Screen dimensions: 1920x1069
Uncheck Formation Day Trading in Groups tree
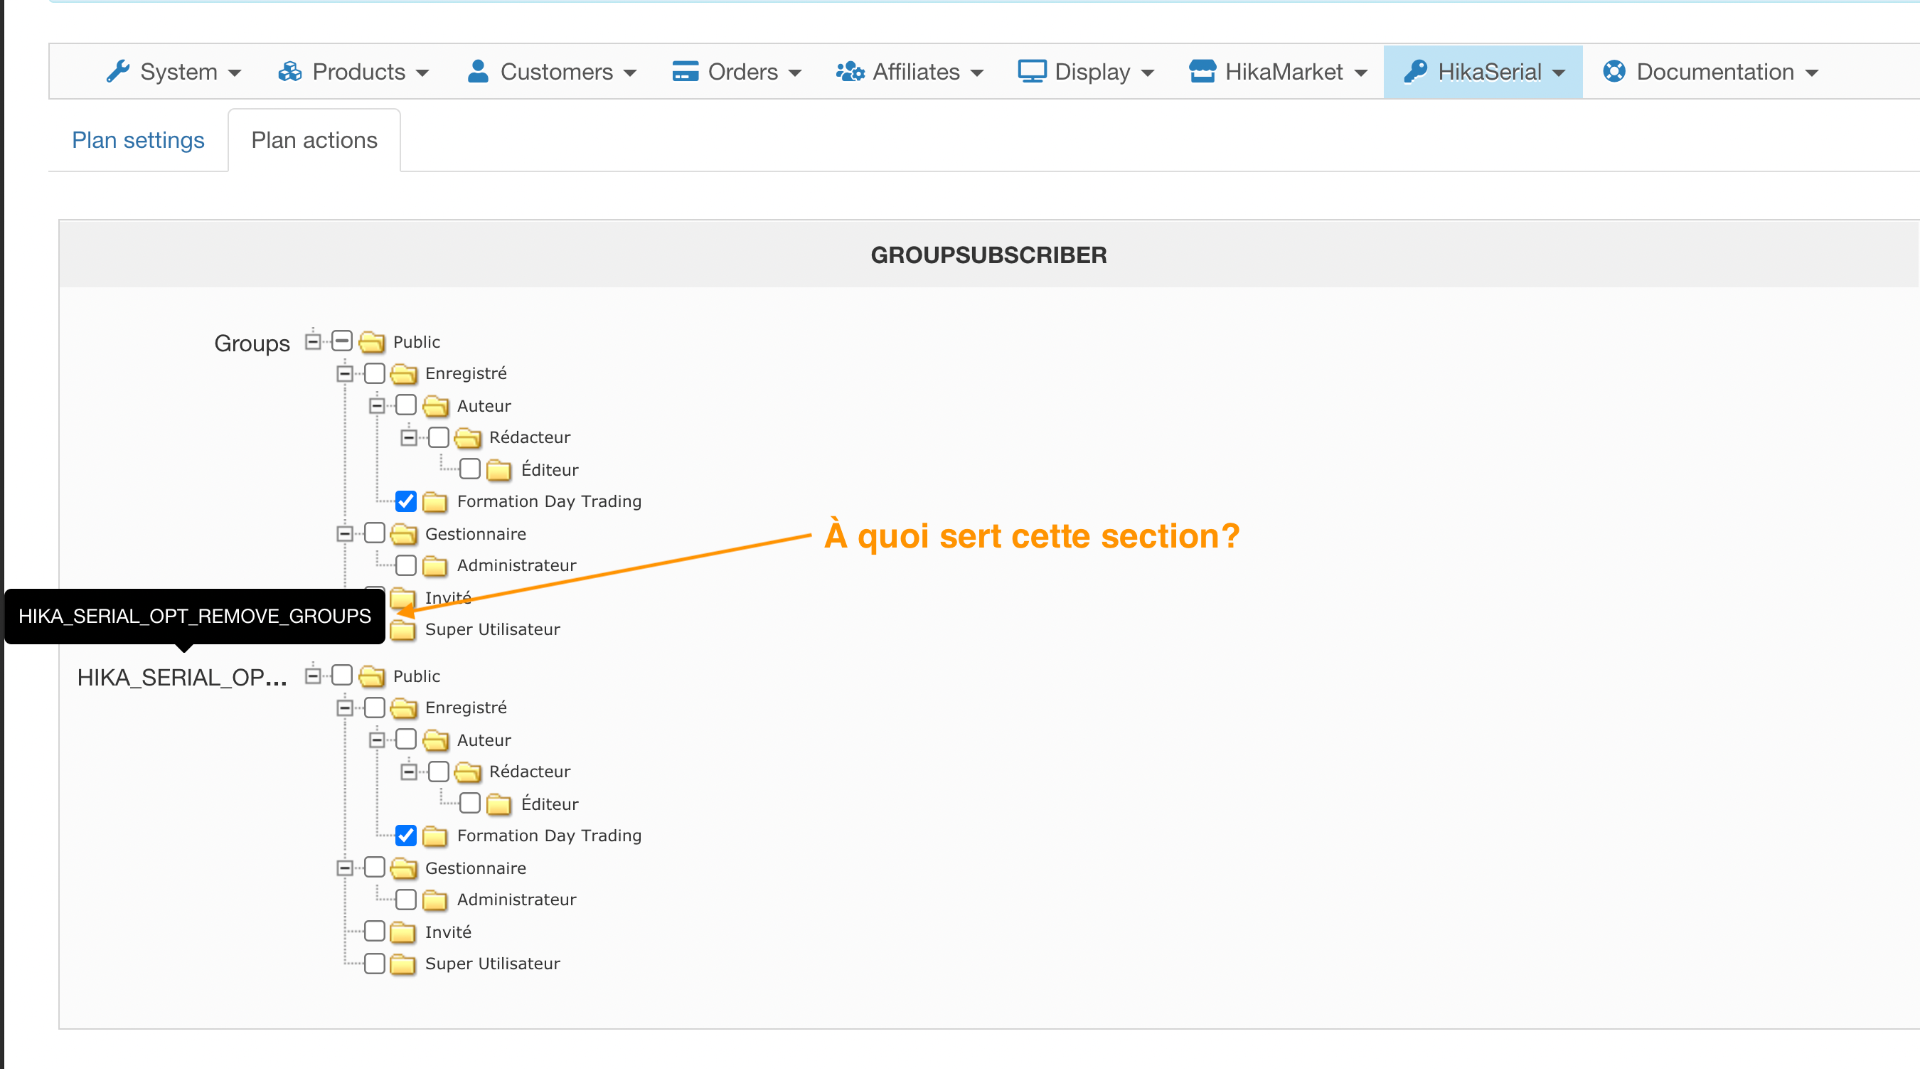[406, 501]
